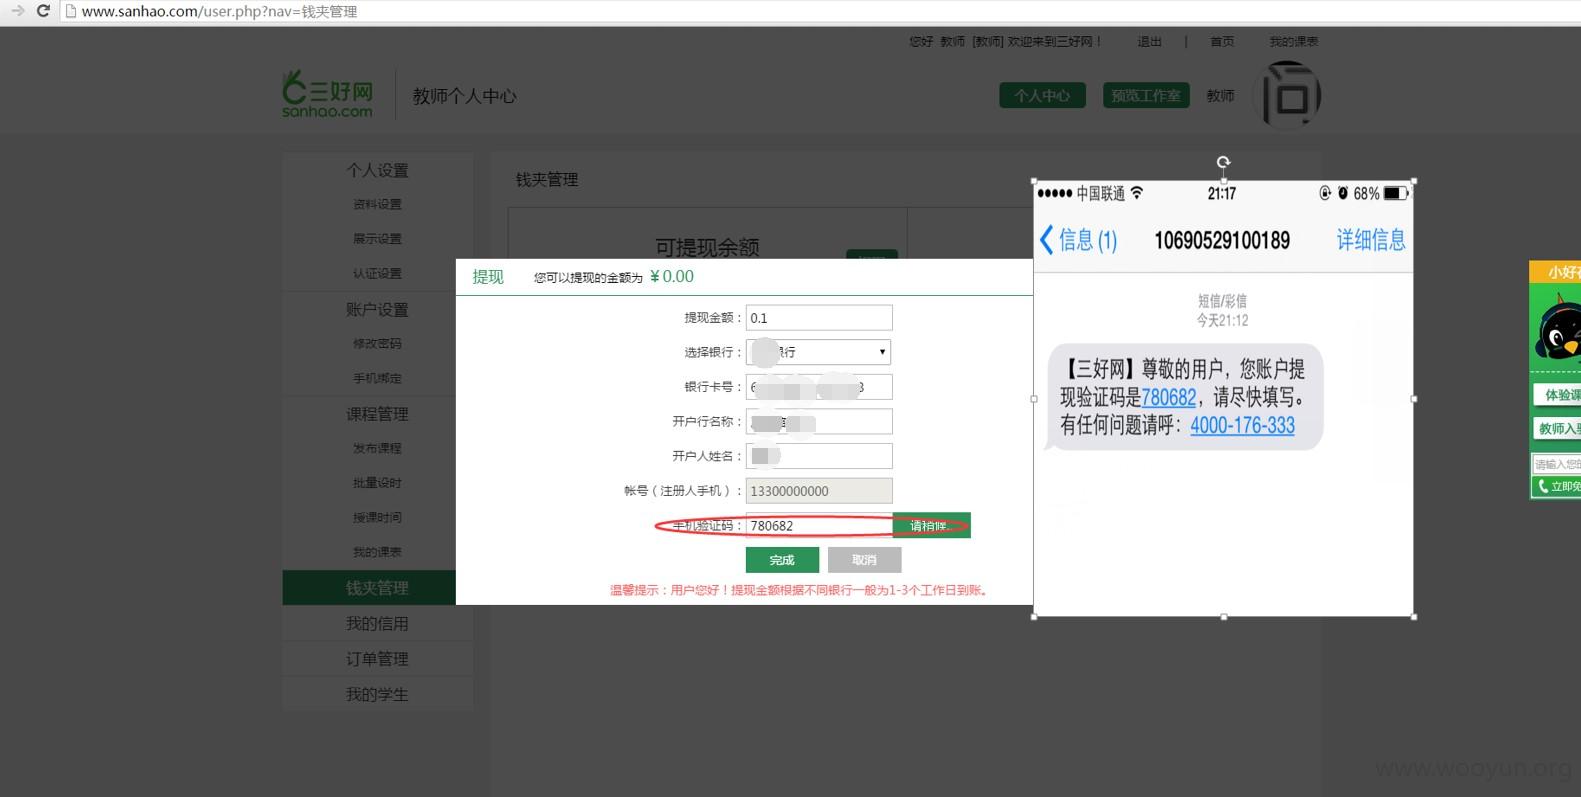
Task: Click the 4000-176-333 phone link in SMS
Action: click(1242, 425)
